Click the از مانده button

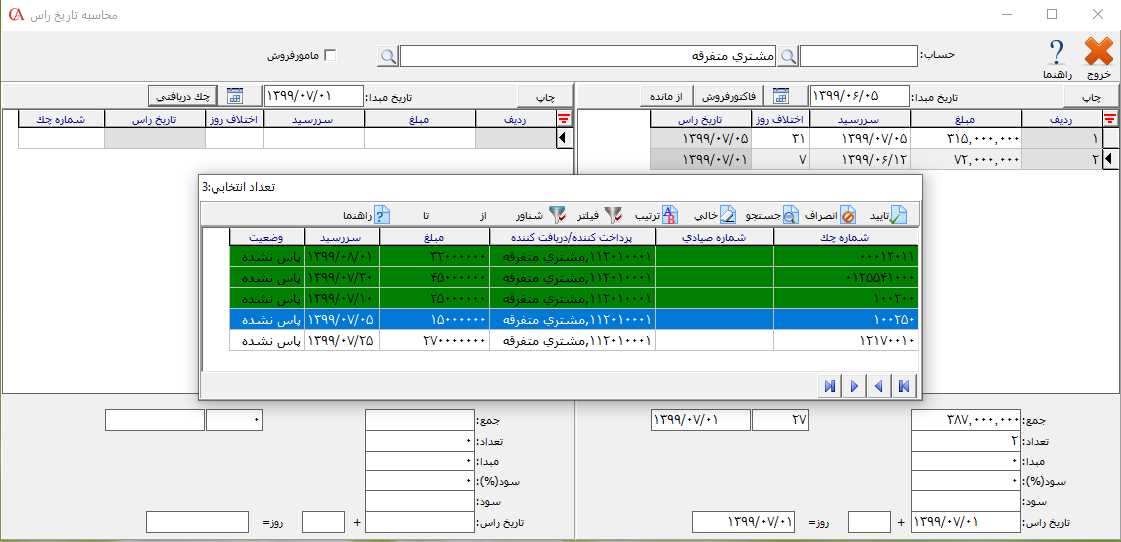[666, 96]
